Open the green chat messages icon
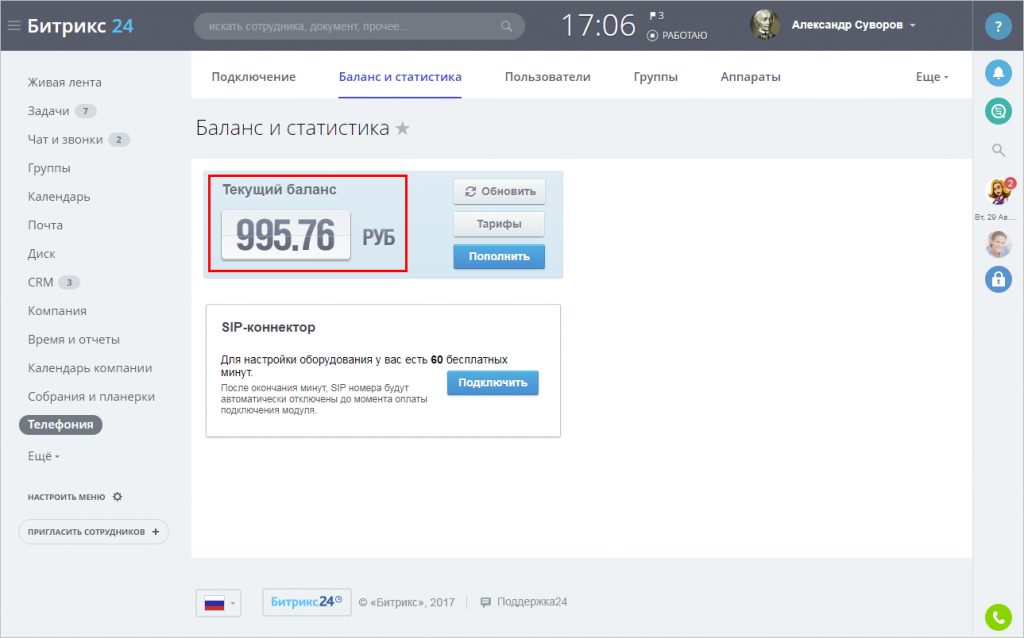 tap(998, 111)
